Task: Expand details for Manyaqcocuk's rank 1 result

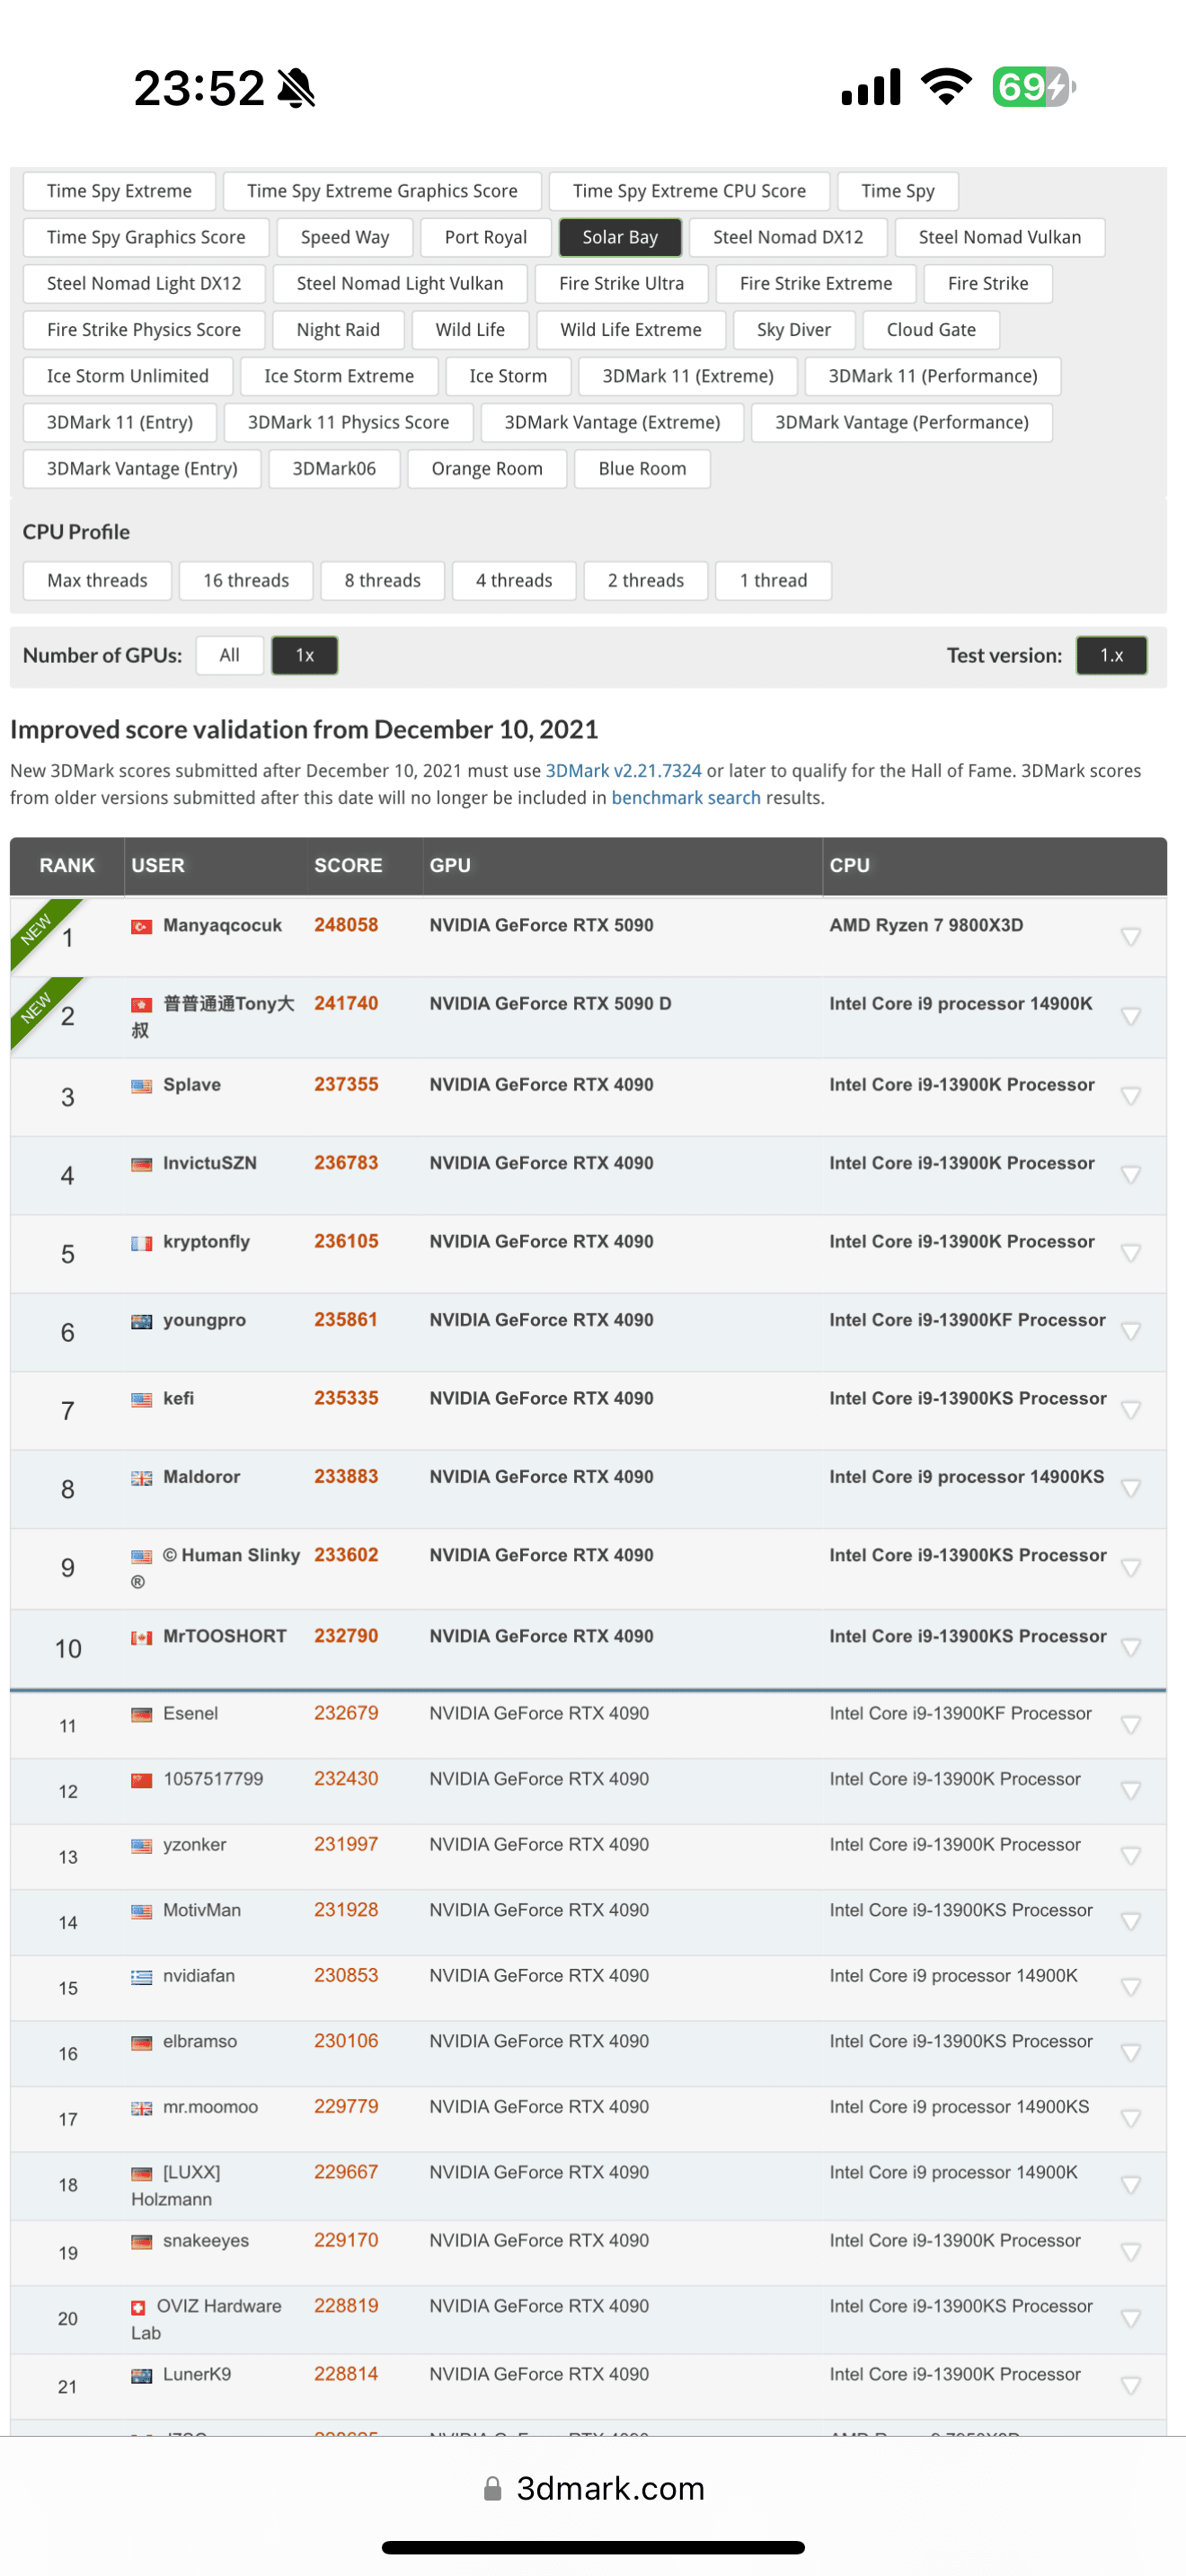Action: pyautogui.click(x=1130, y=937)
